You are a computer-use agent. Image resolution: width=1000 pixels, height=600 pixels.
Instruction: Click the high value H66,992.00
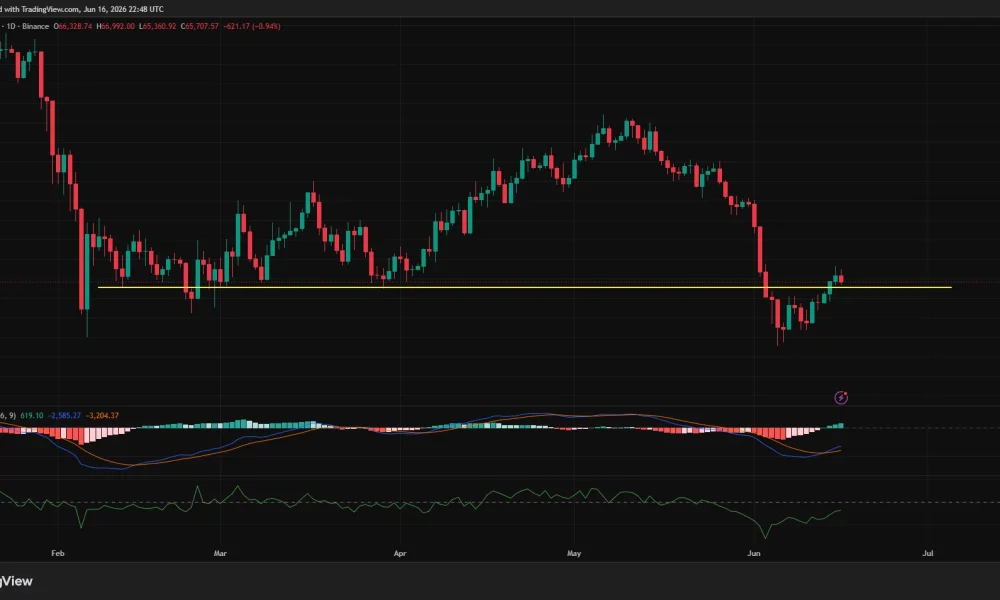click(115, 26)
